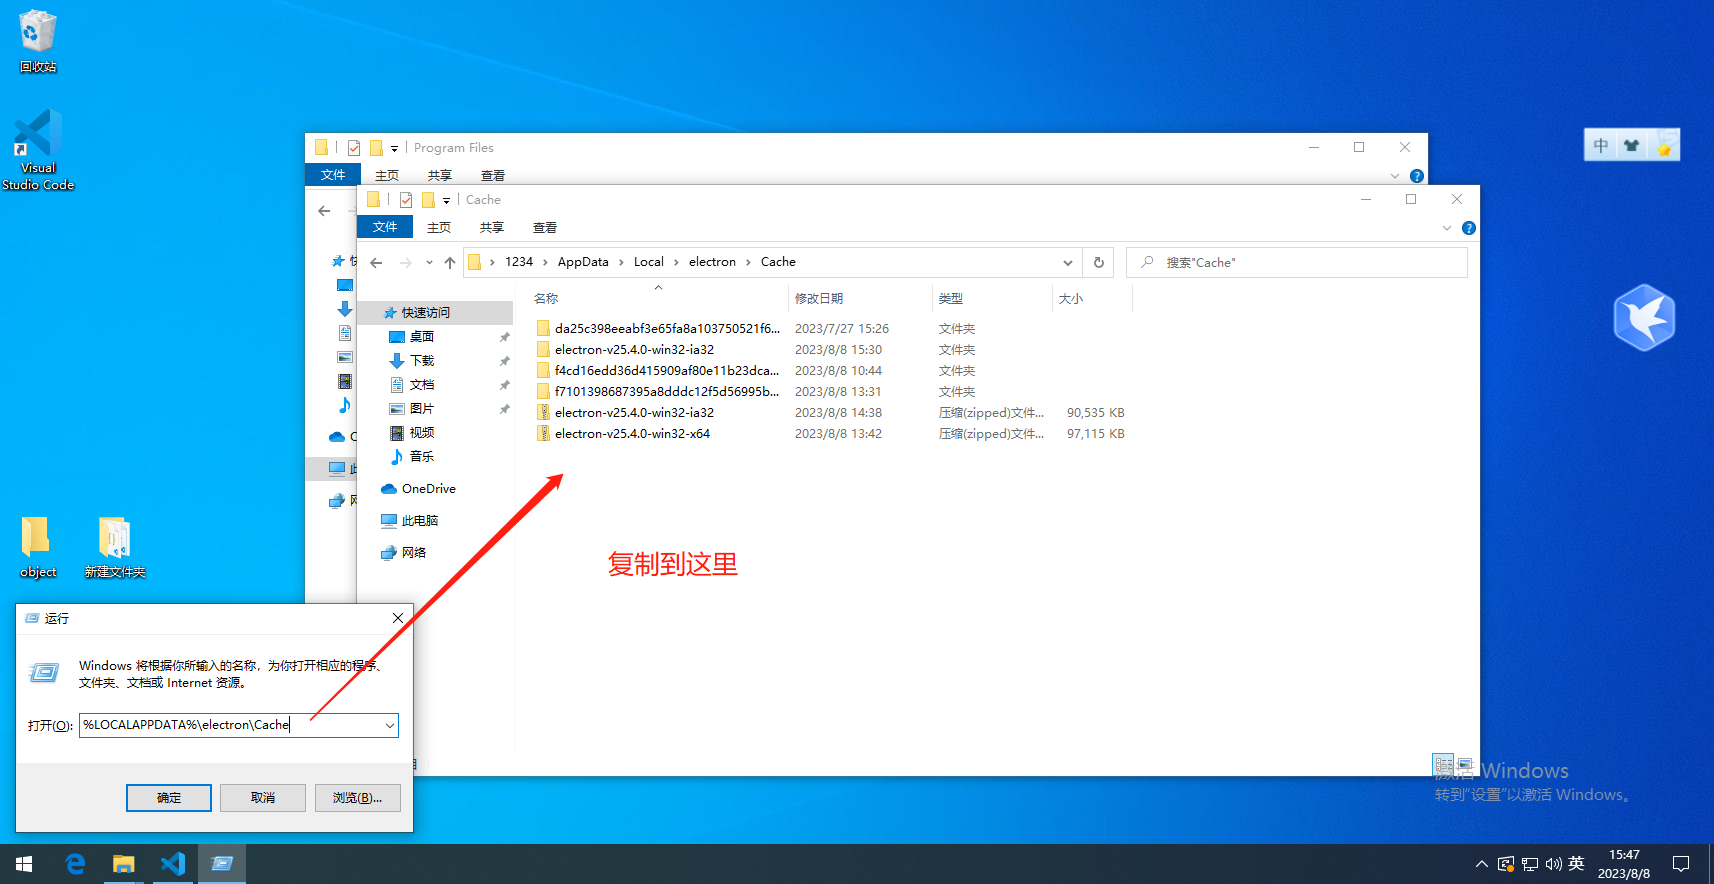Launch Microsoft Edge from taskbar
This screenshot has height=884, width=1714.
pos(75,864)
